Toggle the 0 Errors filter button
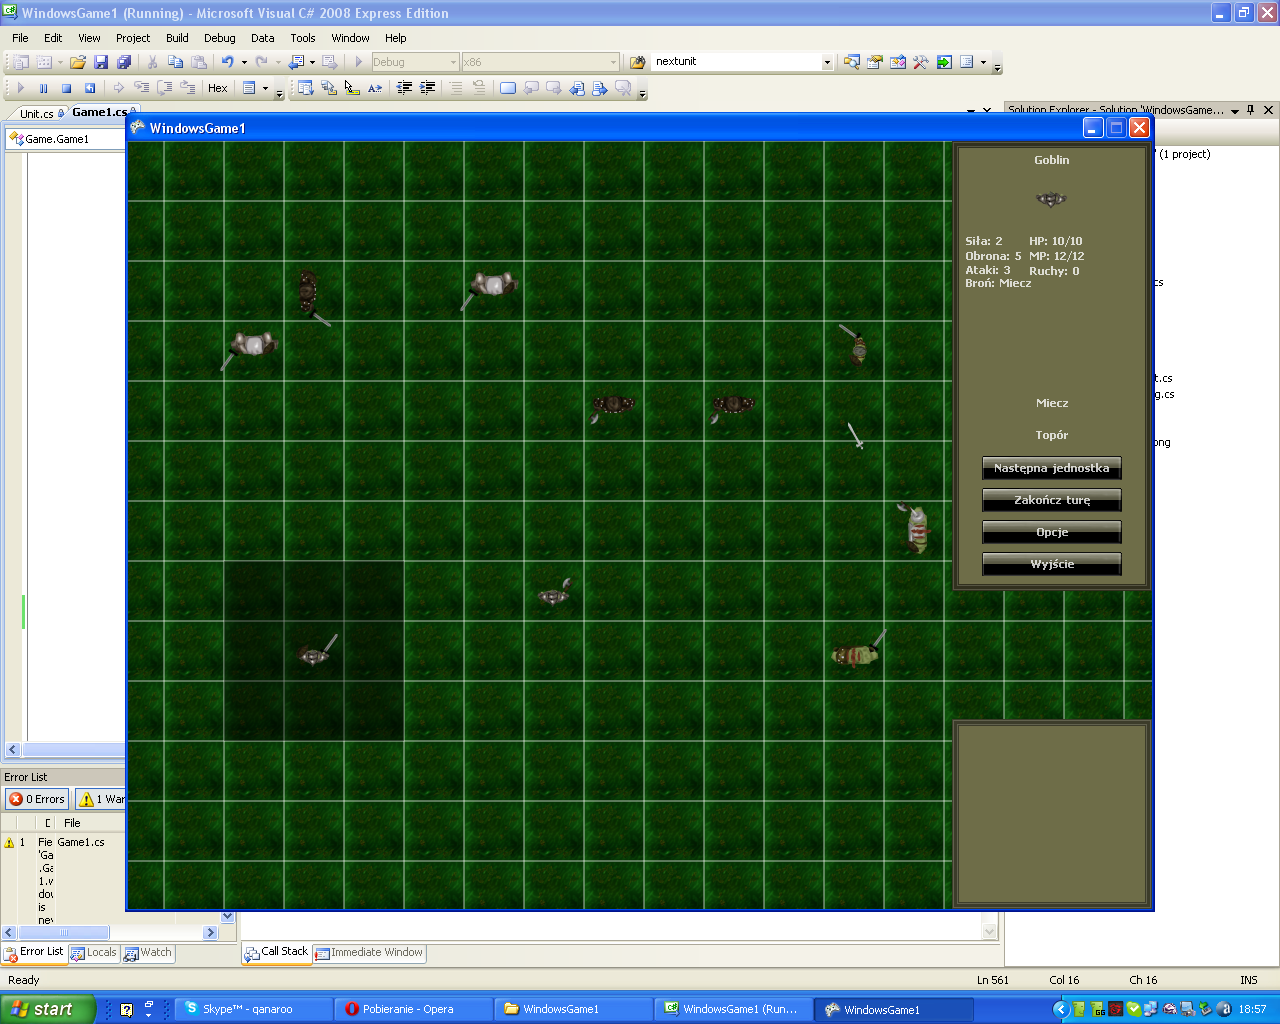Viewport: 1280px width, 1024px height. click(x=37, y=799)
